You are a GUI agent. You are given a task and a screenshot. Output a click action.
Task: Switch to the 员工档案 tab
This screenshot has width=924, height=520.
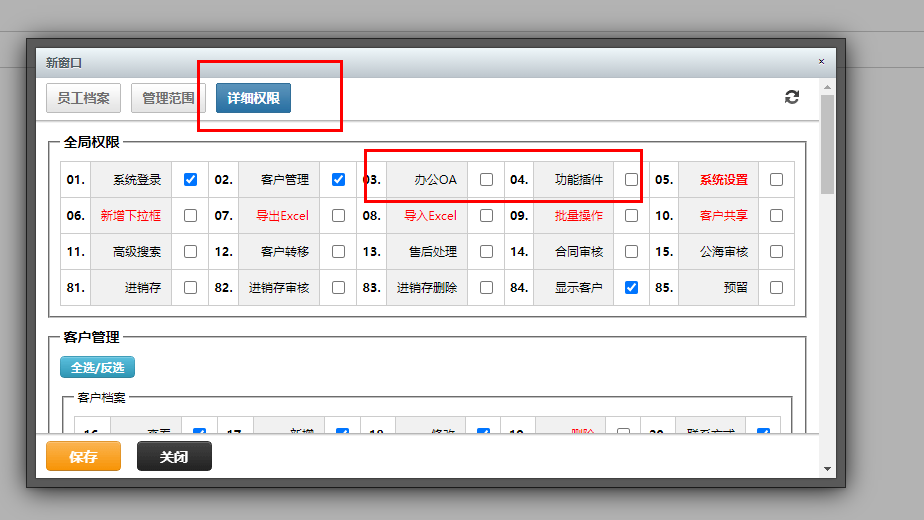pos(83,98)
